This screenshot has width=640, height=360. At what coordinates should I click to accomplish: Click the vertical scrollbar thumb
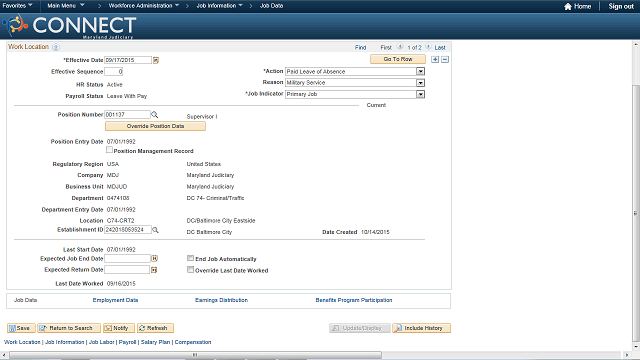click(x=636, y=213)
